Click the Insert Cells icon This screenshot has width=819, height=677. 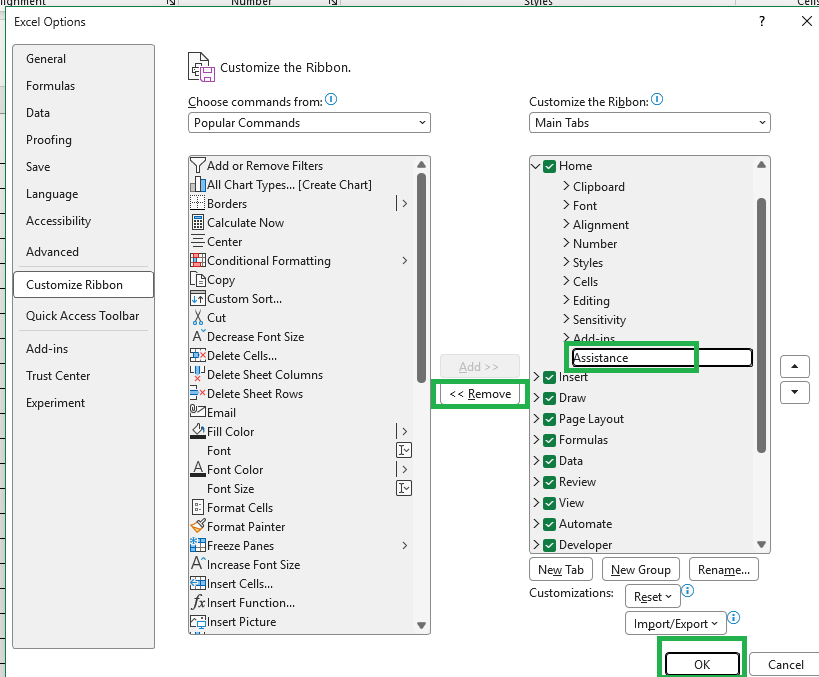point(197,583)
